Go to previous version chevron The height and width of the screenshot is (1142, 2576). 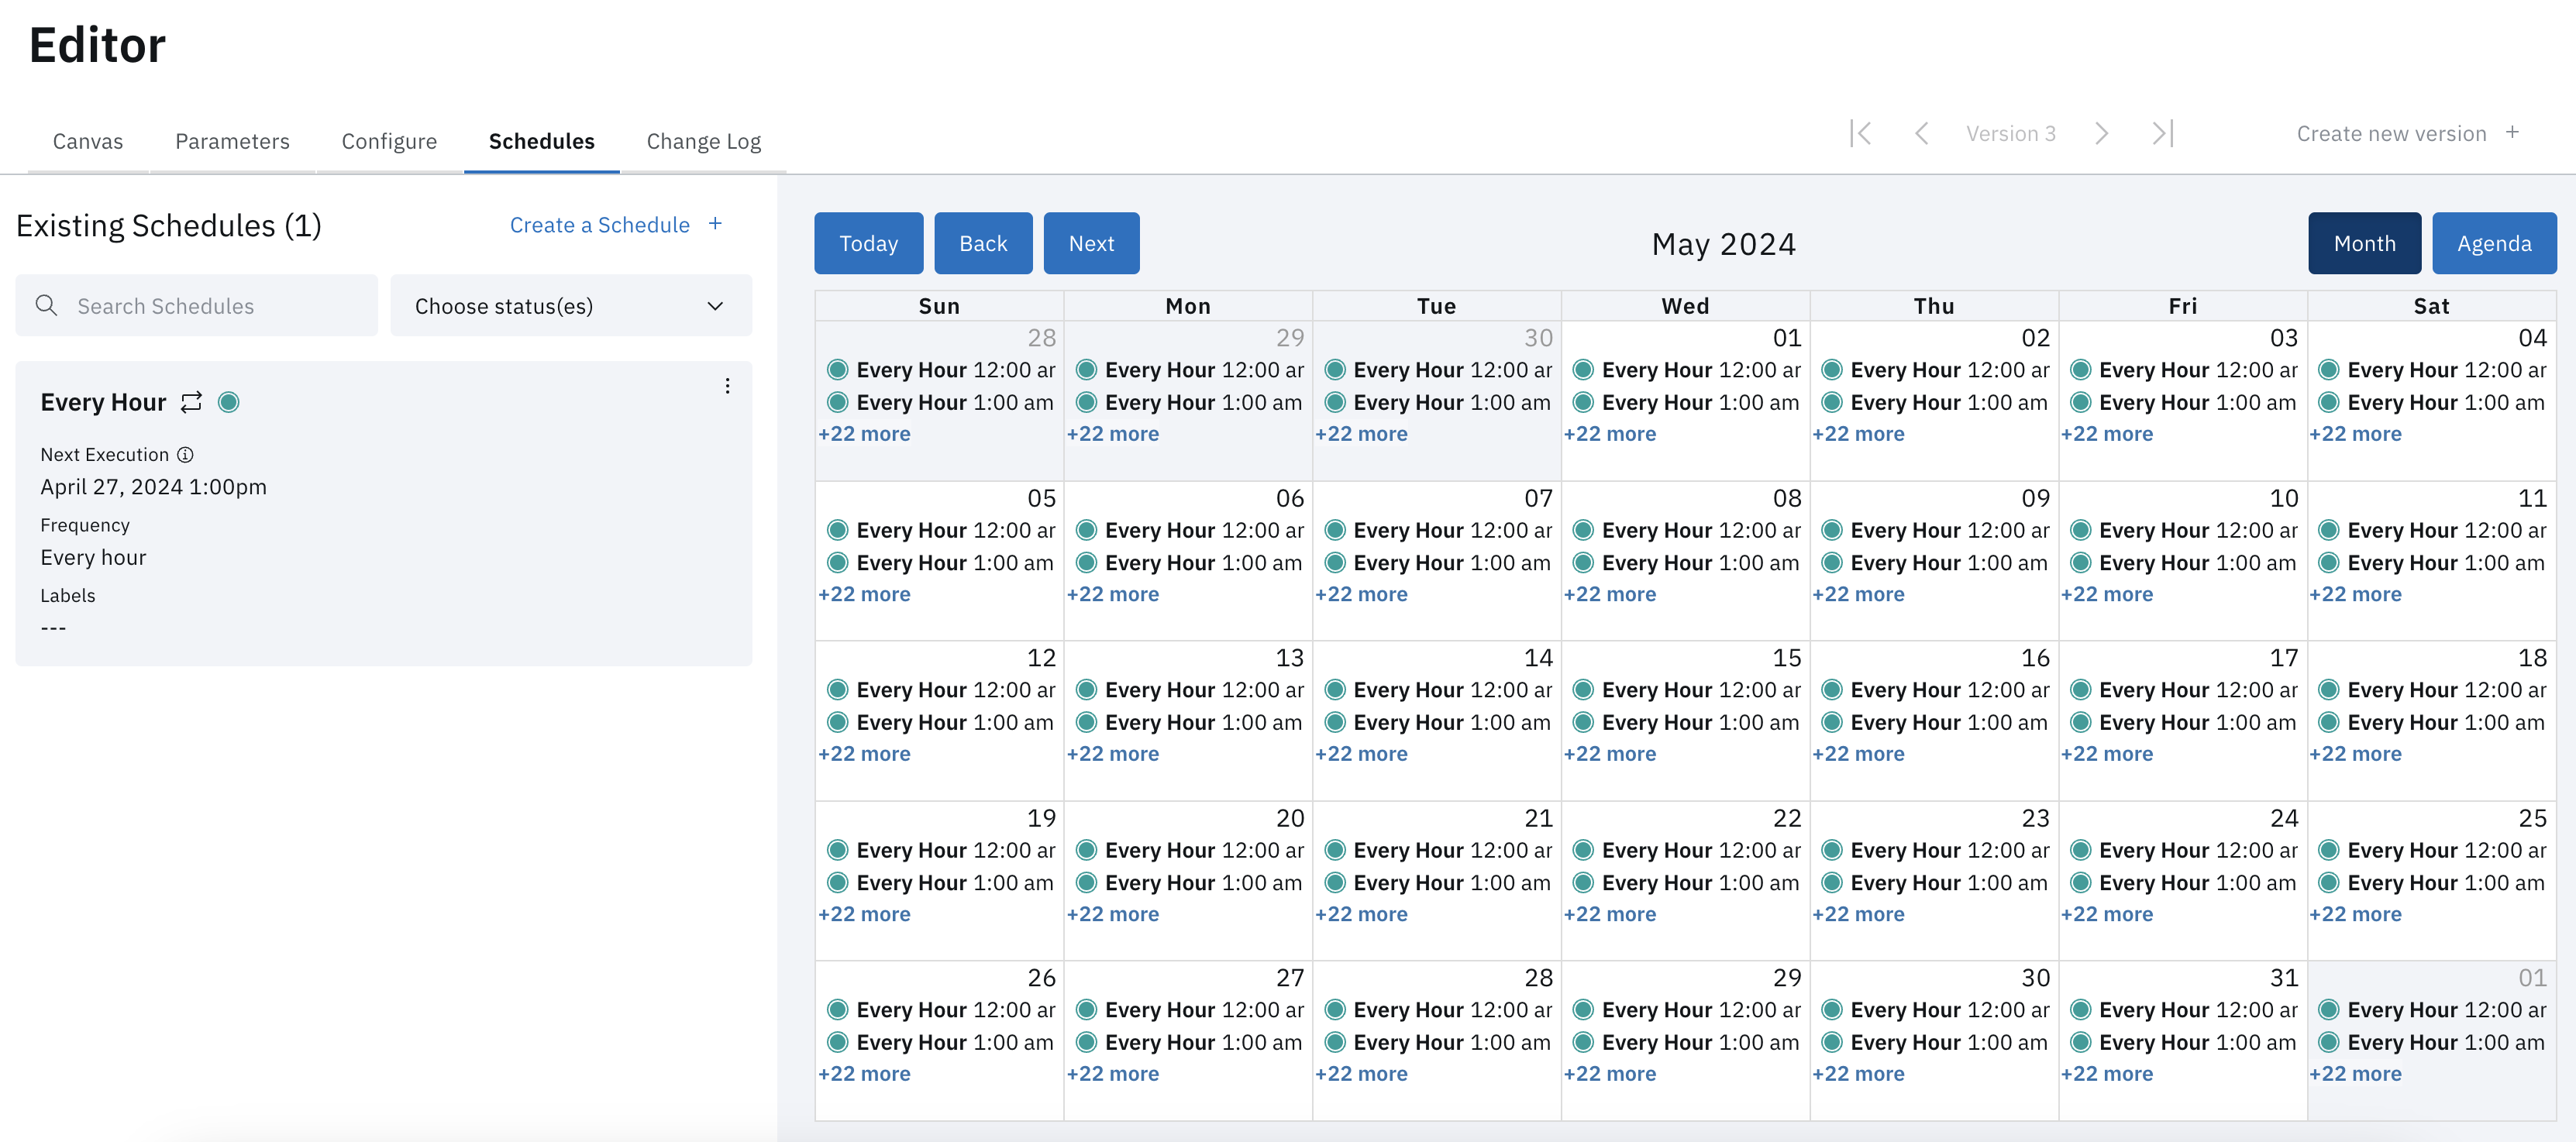pos(1921,133)
